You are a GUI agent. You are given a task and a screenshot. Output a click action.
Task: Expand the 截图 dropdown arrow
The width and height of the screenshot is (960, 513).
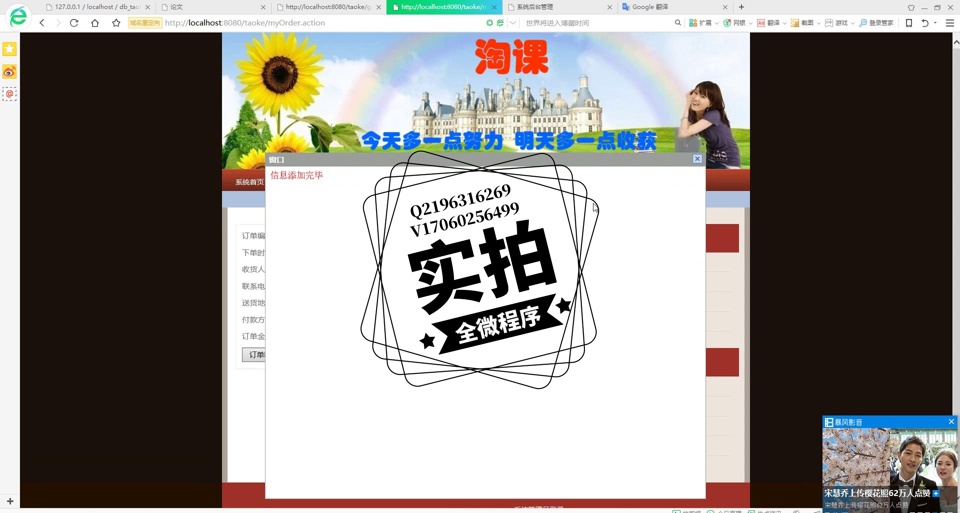818,23
